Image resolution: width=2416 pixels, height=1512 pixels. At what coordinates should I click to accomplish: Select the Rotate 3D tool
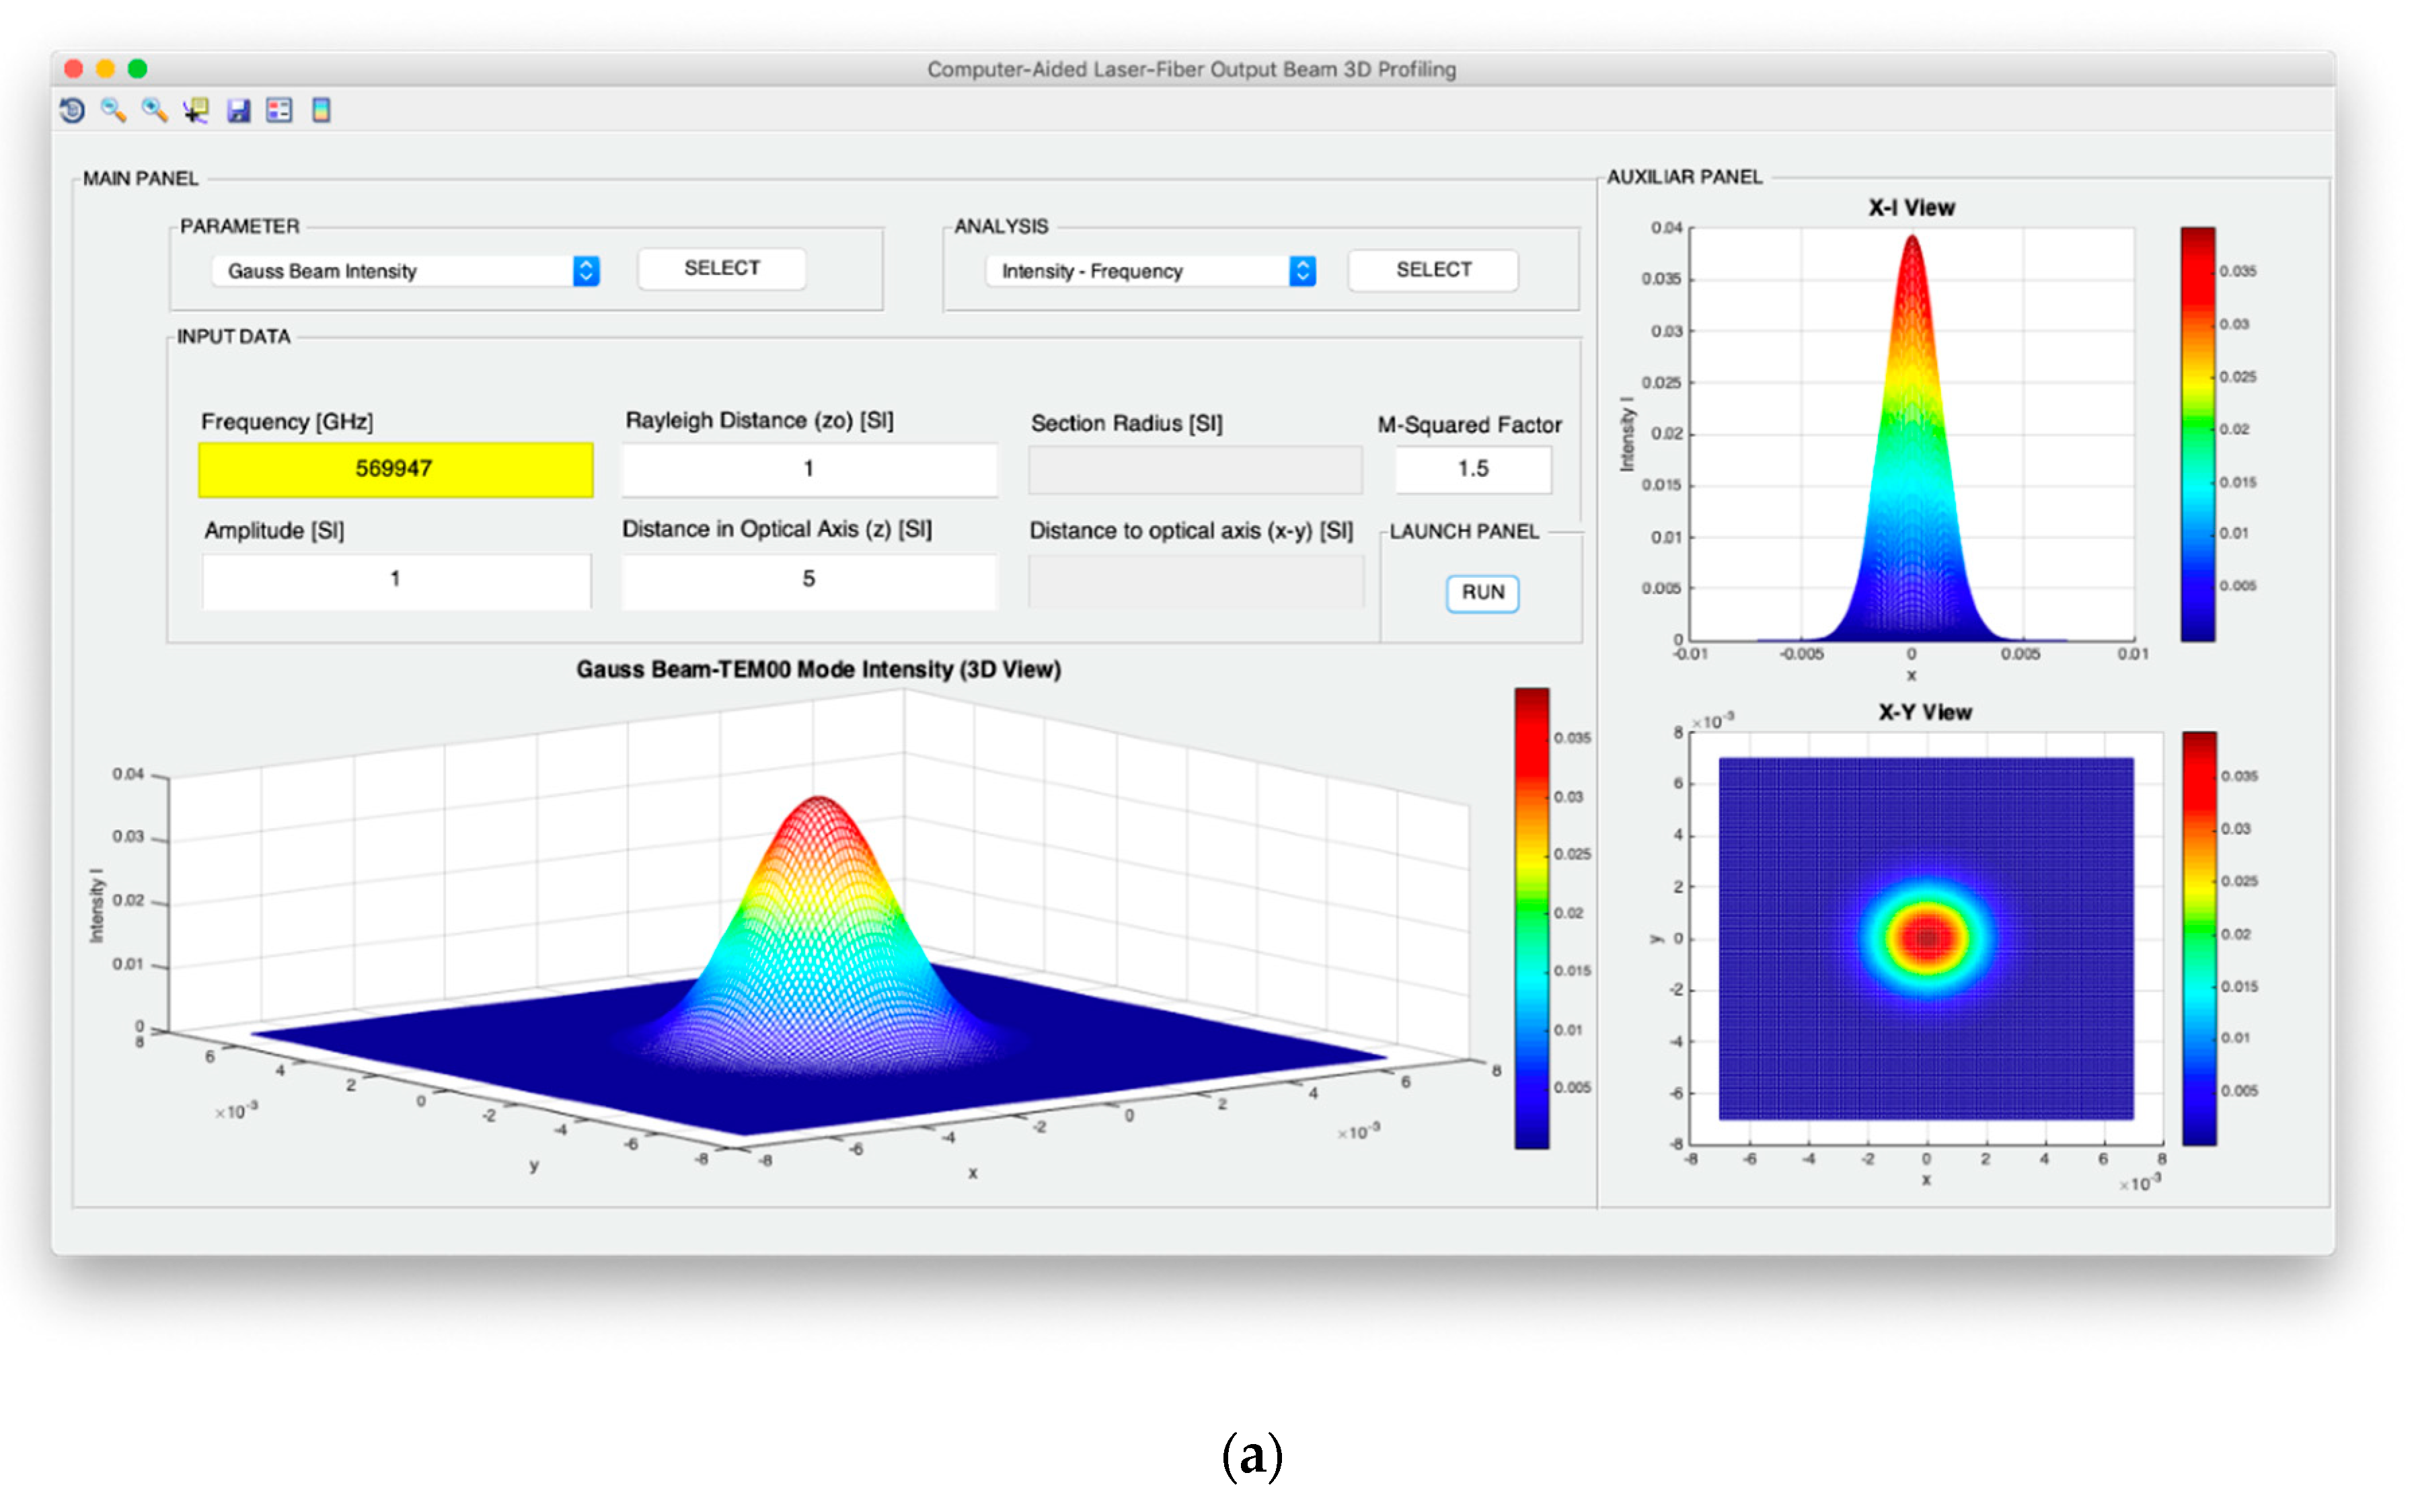point(72,110)
